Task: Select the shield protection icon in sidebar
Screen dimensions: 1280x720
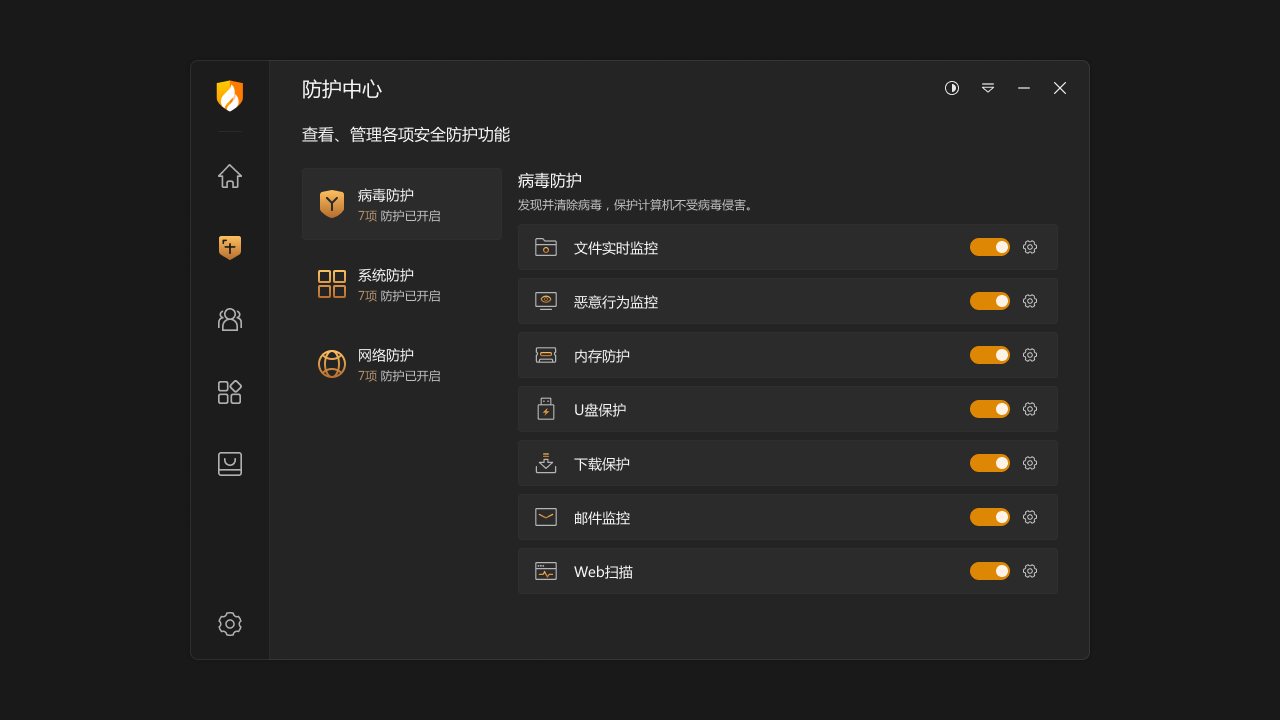Action: [x=229, y=247]
